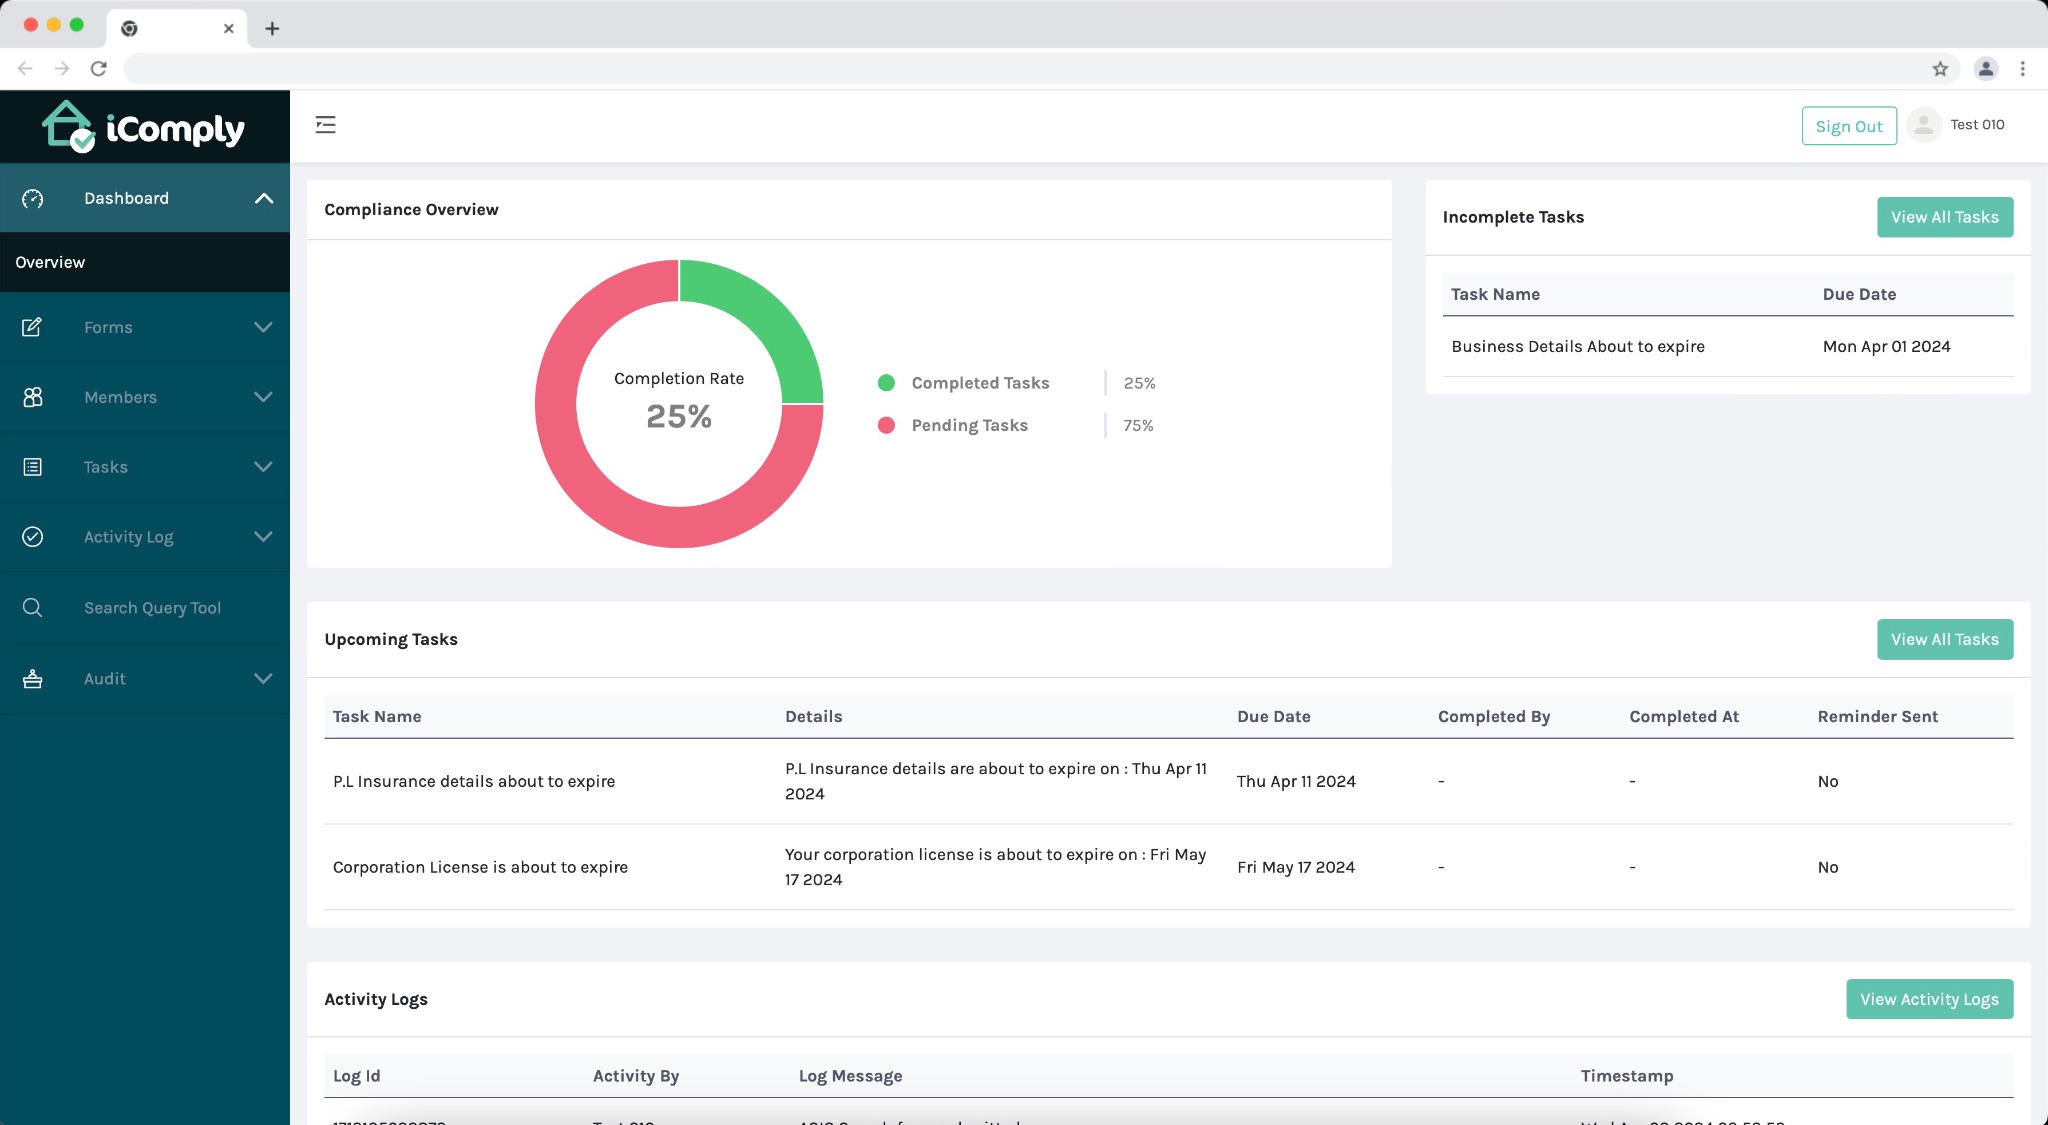
Task: Open a new browser tab
Action: 272,28
